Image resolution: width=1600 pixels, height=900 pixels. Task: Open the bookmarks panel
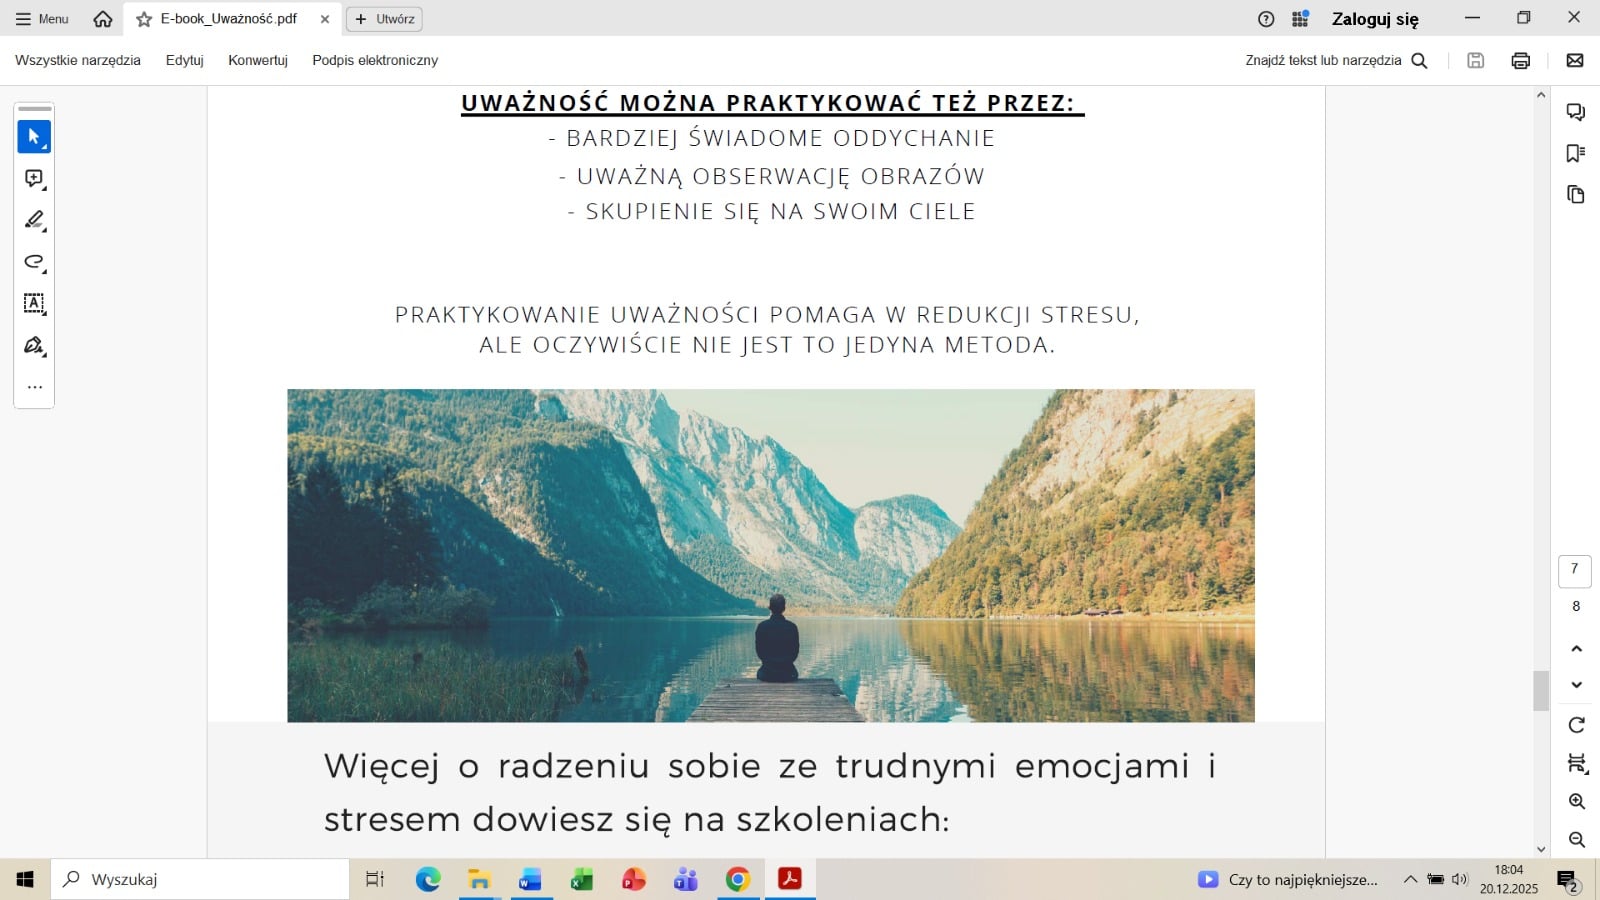point(1576,153)
